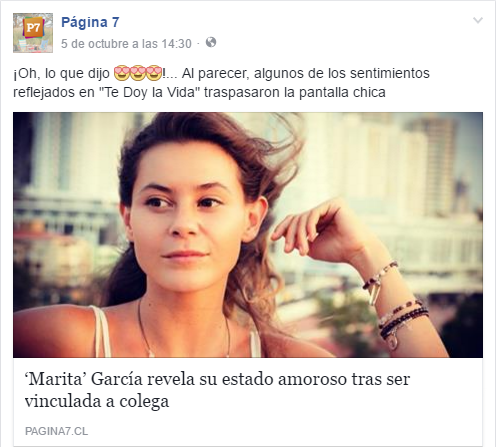Visit the Página 7 page name

[x=90, y=22]
